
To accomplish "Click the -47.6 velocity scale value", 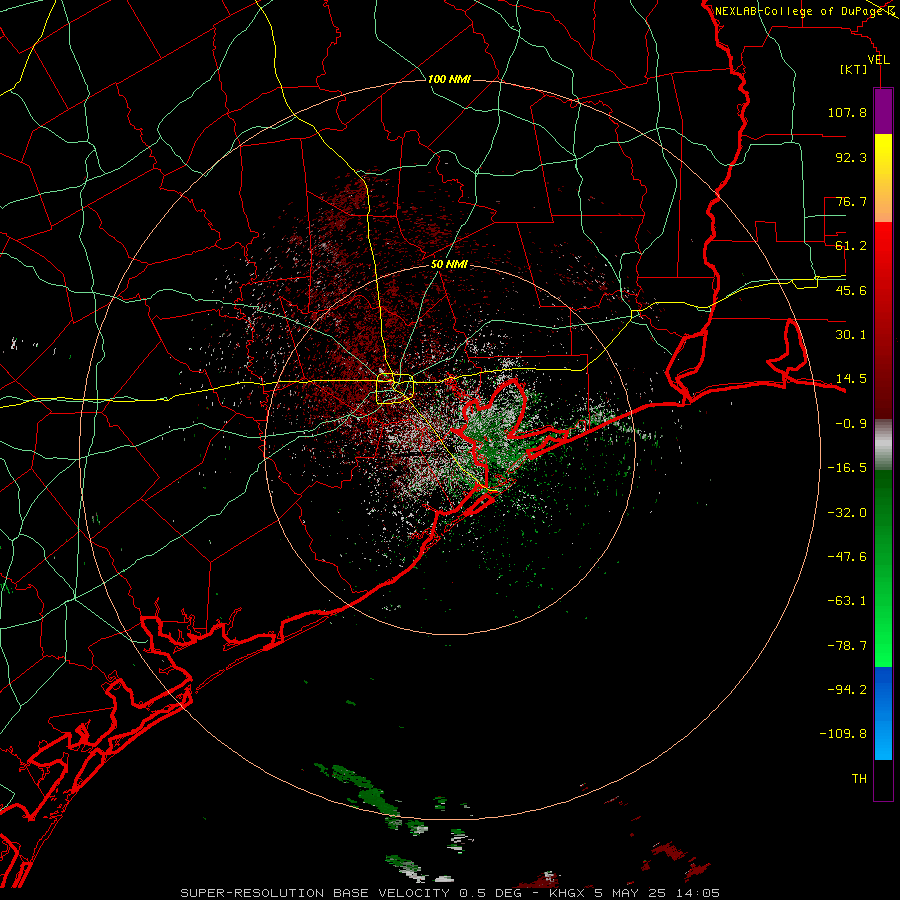I will 847,557.
